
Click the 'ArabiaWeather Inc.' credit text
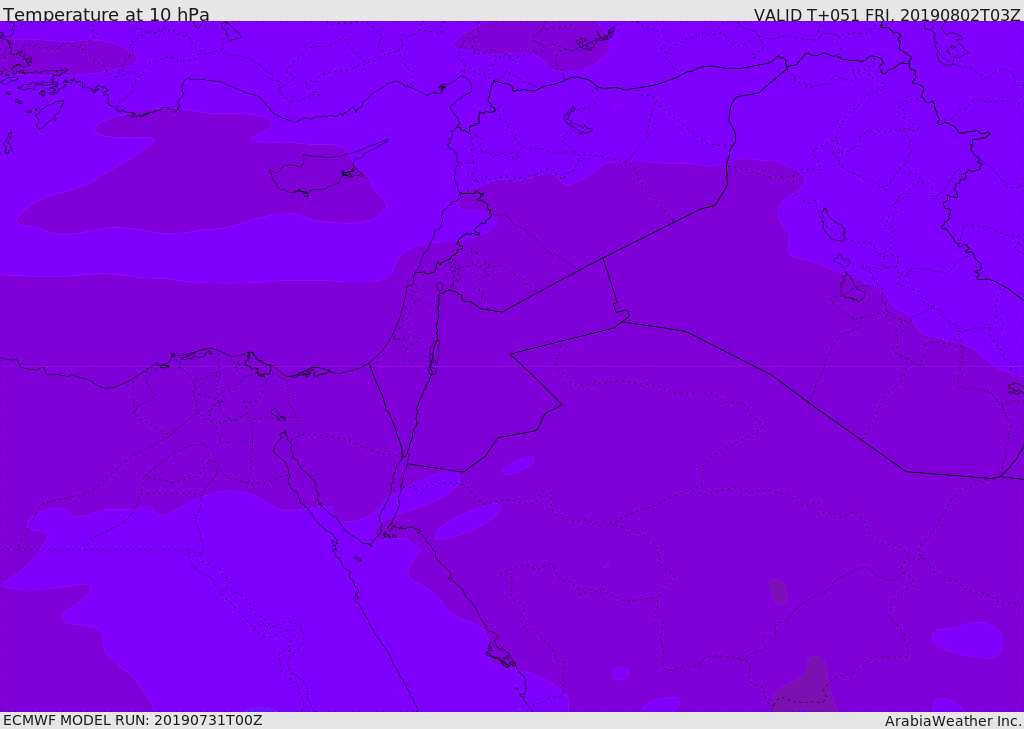[953, 721]
